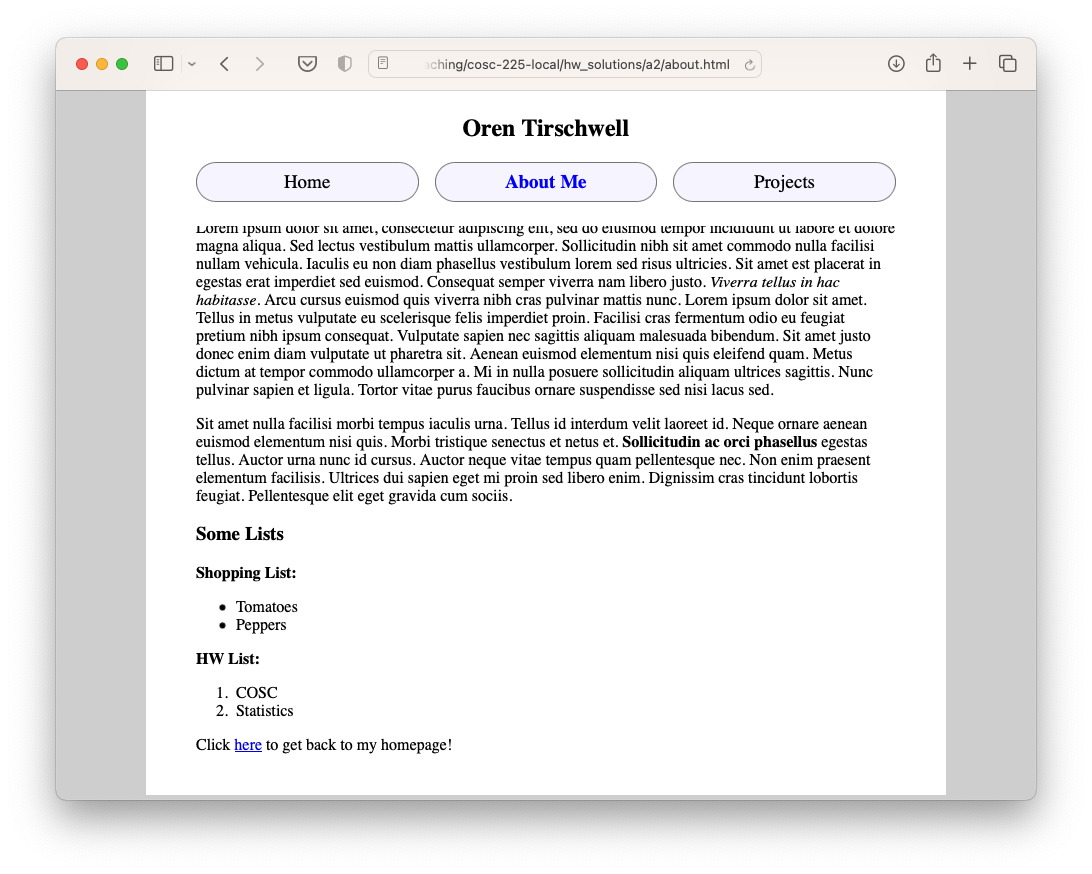Open the privacy shield report
The height and width of the screenshot is (874, 1092).
click(x=344, y=64)
